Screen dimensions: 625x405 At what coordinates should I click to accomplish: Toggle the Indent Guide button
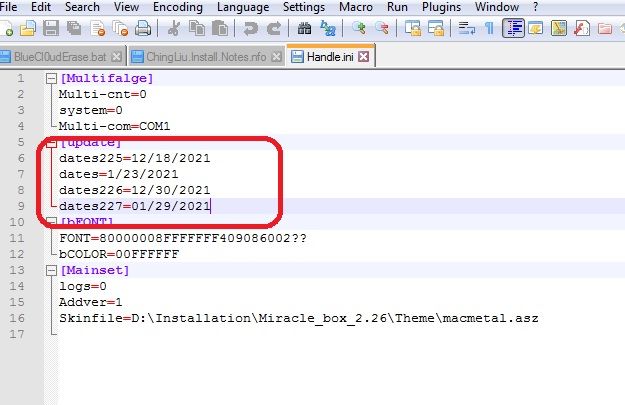[512, 30]
